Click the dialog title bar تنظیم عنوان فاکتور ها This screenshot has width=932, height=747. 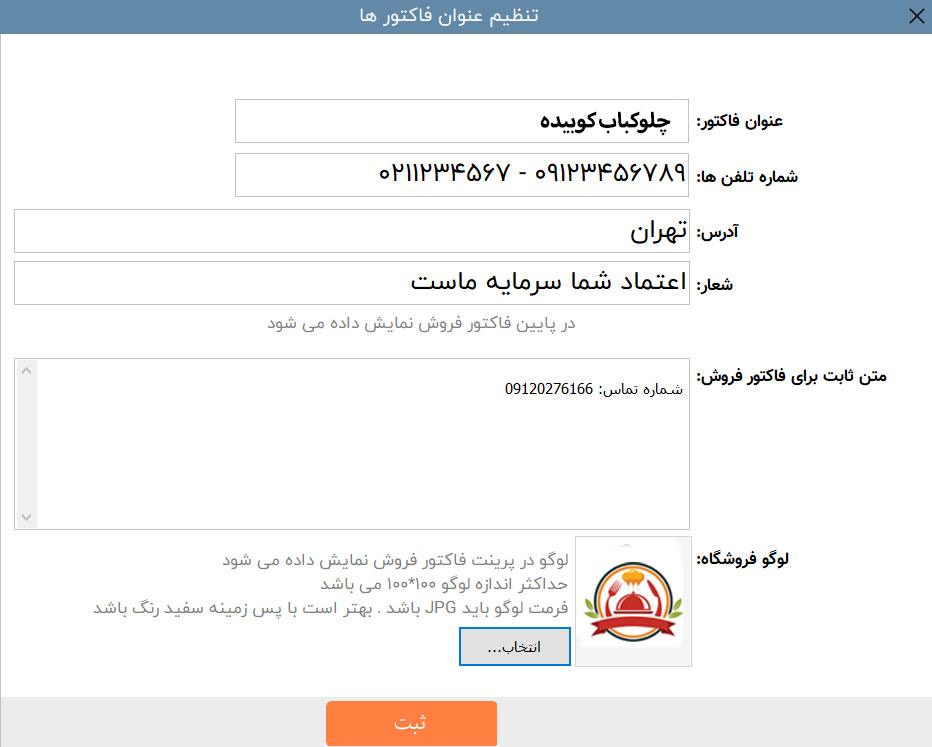click(x=449, y=15)
